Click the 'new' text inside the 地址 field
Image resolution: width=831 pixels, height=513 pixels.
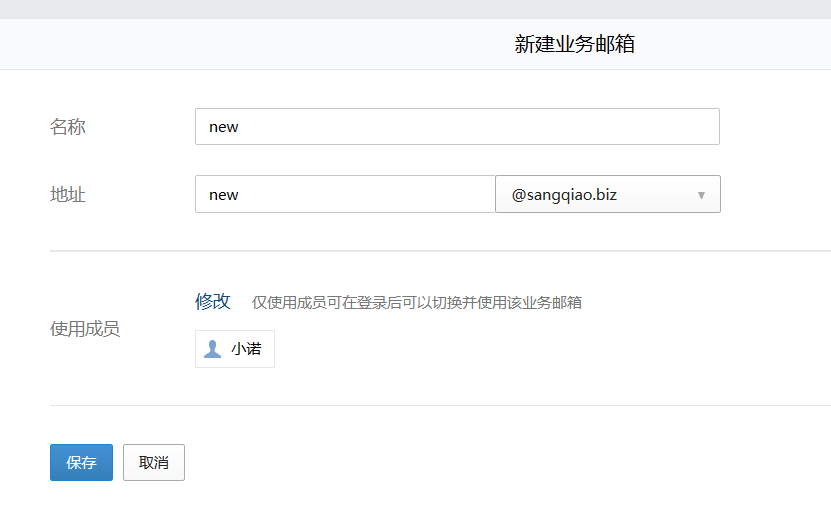tap(223, 194)
